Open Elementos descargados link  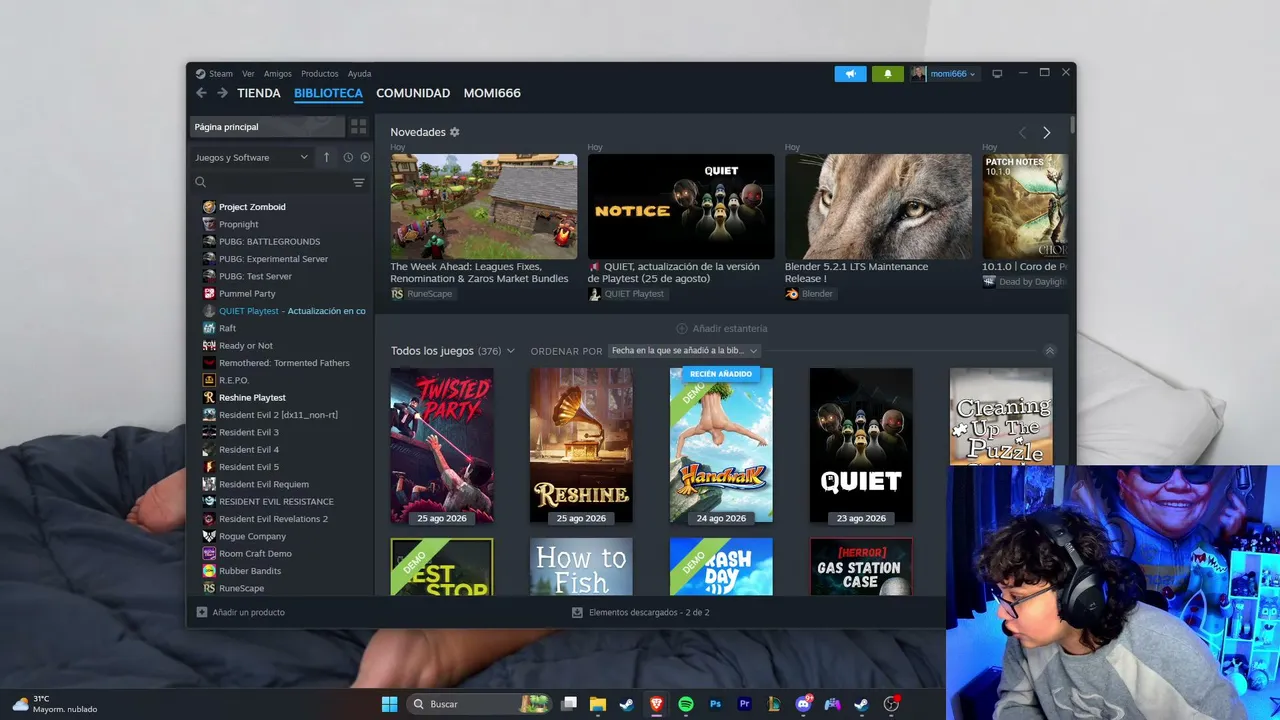pyautogui.click(x=649, y=612)
